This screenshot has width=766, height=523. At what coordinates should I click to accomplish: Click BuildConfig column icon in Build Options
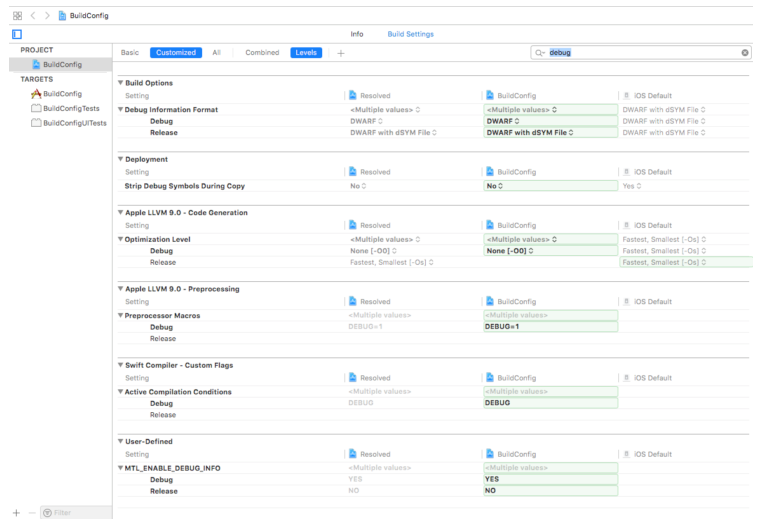[x=490, y=95]
